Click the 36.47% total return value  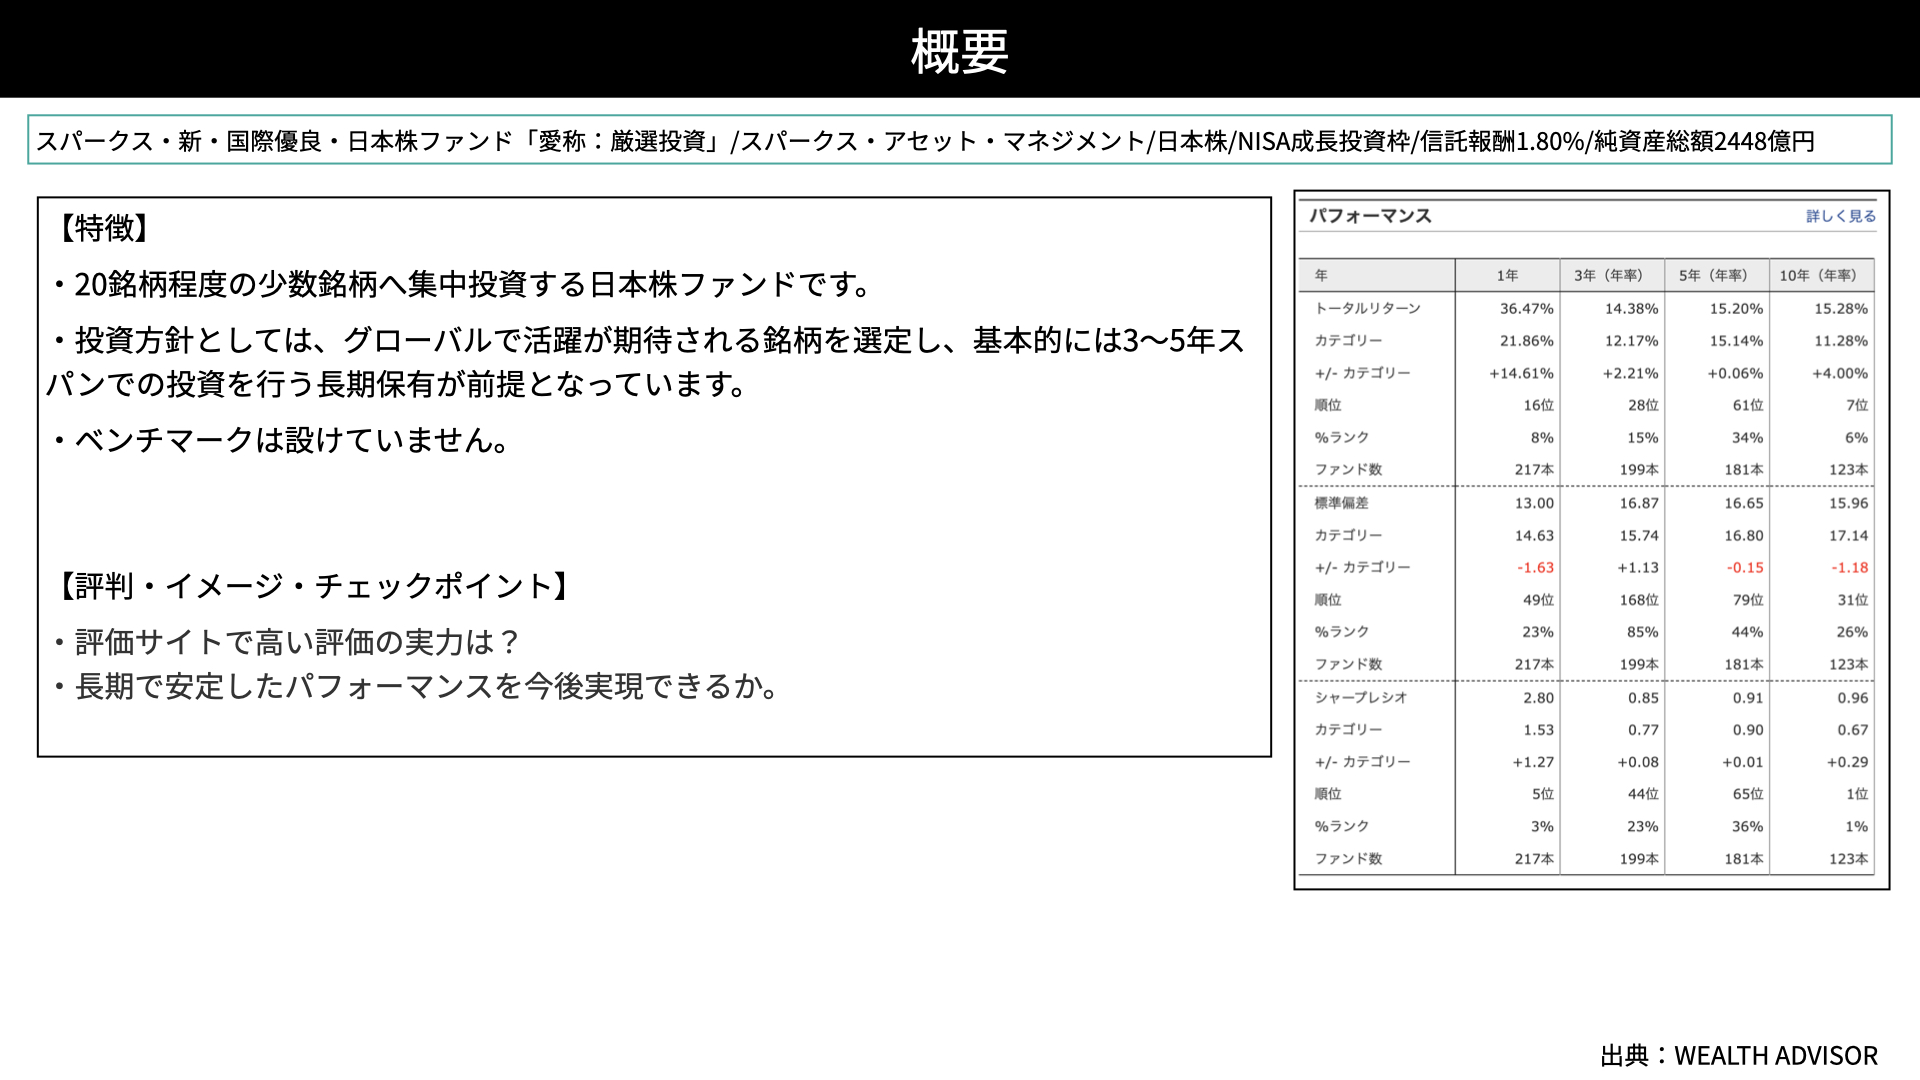click(1526, 308)
